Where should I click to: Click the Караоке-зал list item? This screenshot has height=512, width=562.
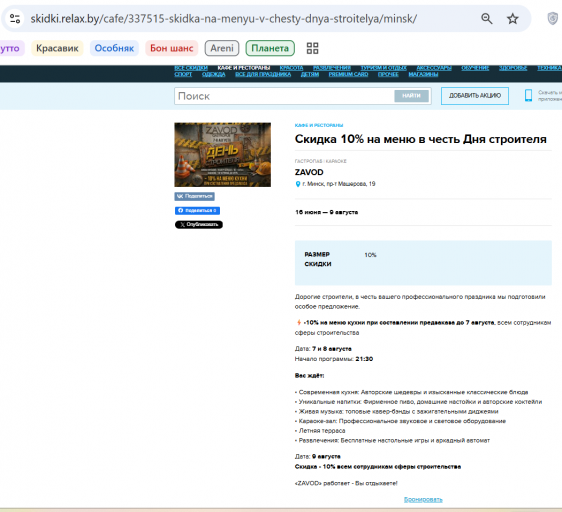tap(400, 421)
